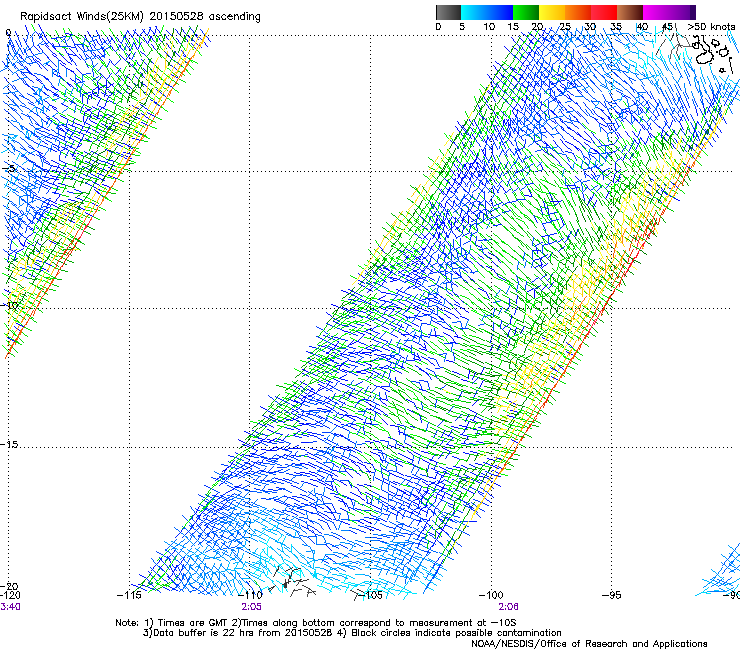Click the purple '2:08' time label
Screen dimensions: 740x650
click(x=508, y=607)
